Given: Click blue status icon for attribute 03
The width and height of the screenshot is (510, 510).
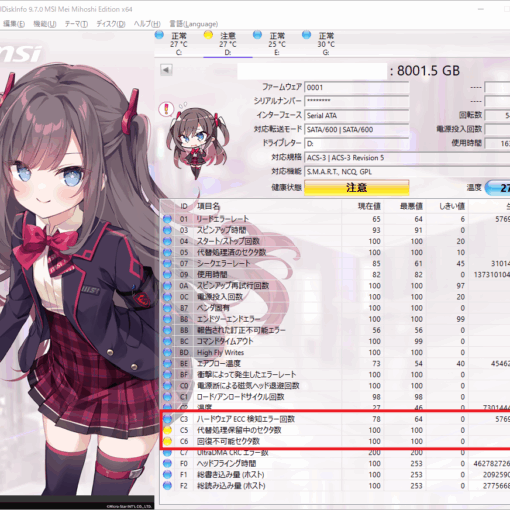Looking at the screenshot, I should pyautogui.click(x=167, y=230).
